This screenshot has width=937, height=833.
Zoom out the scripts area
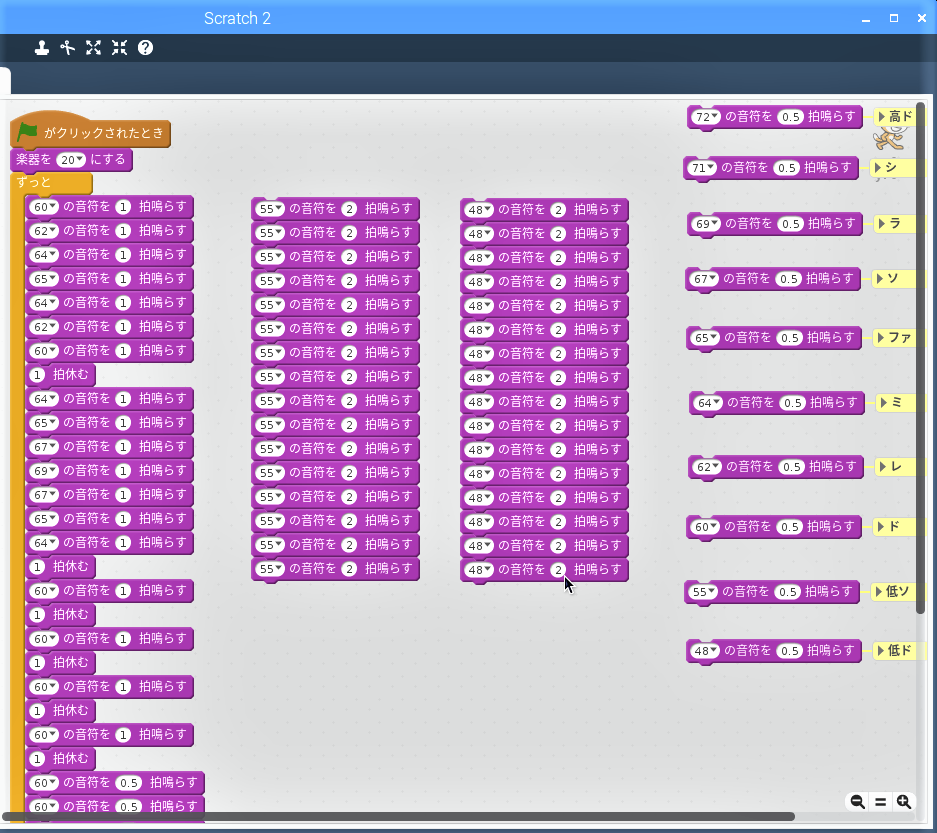pyautogui.click(x=857, y=802)
